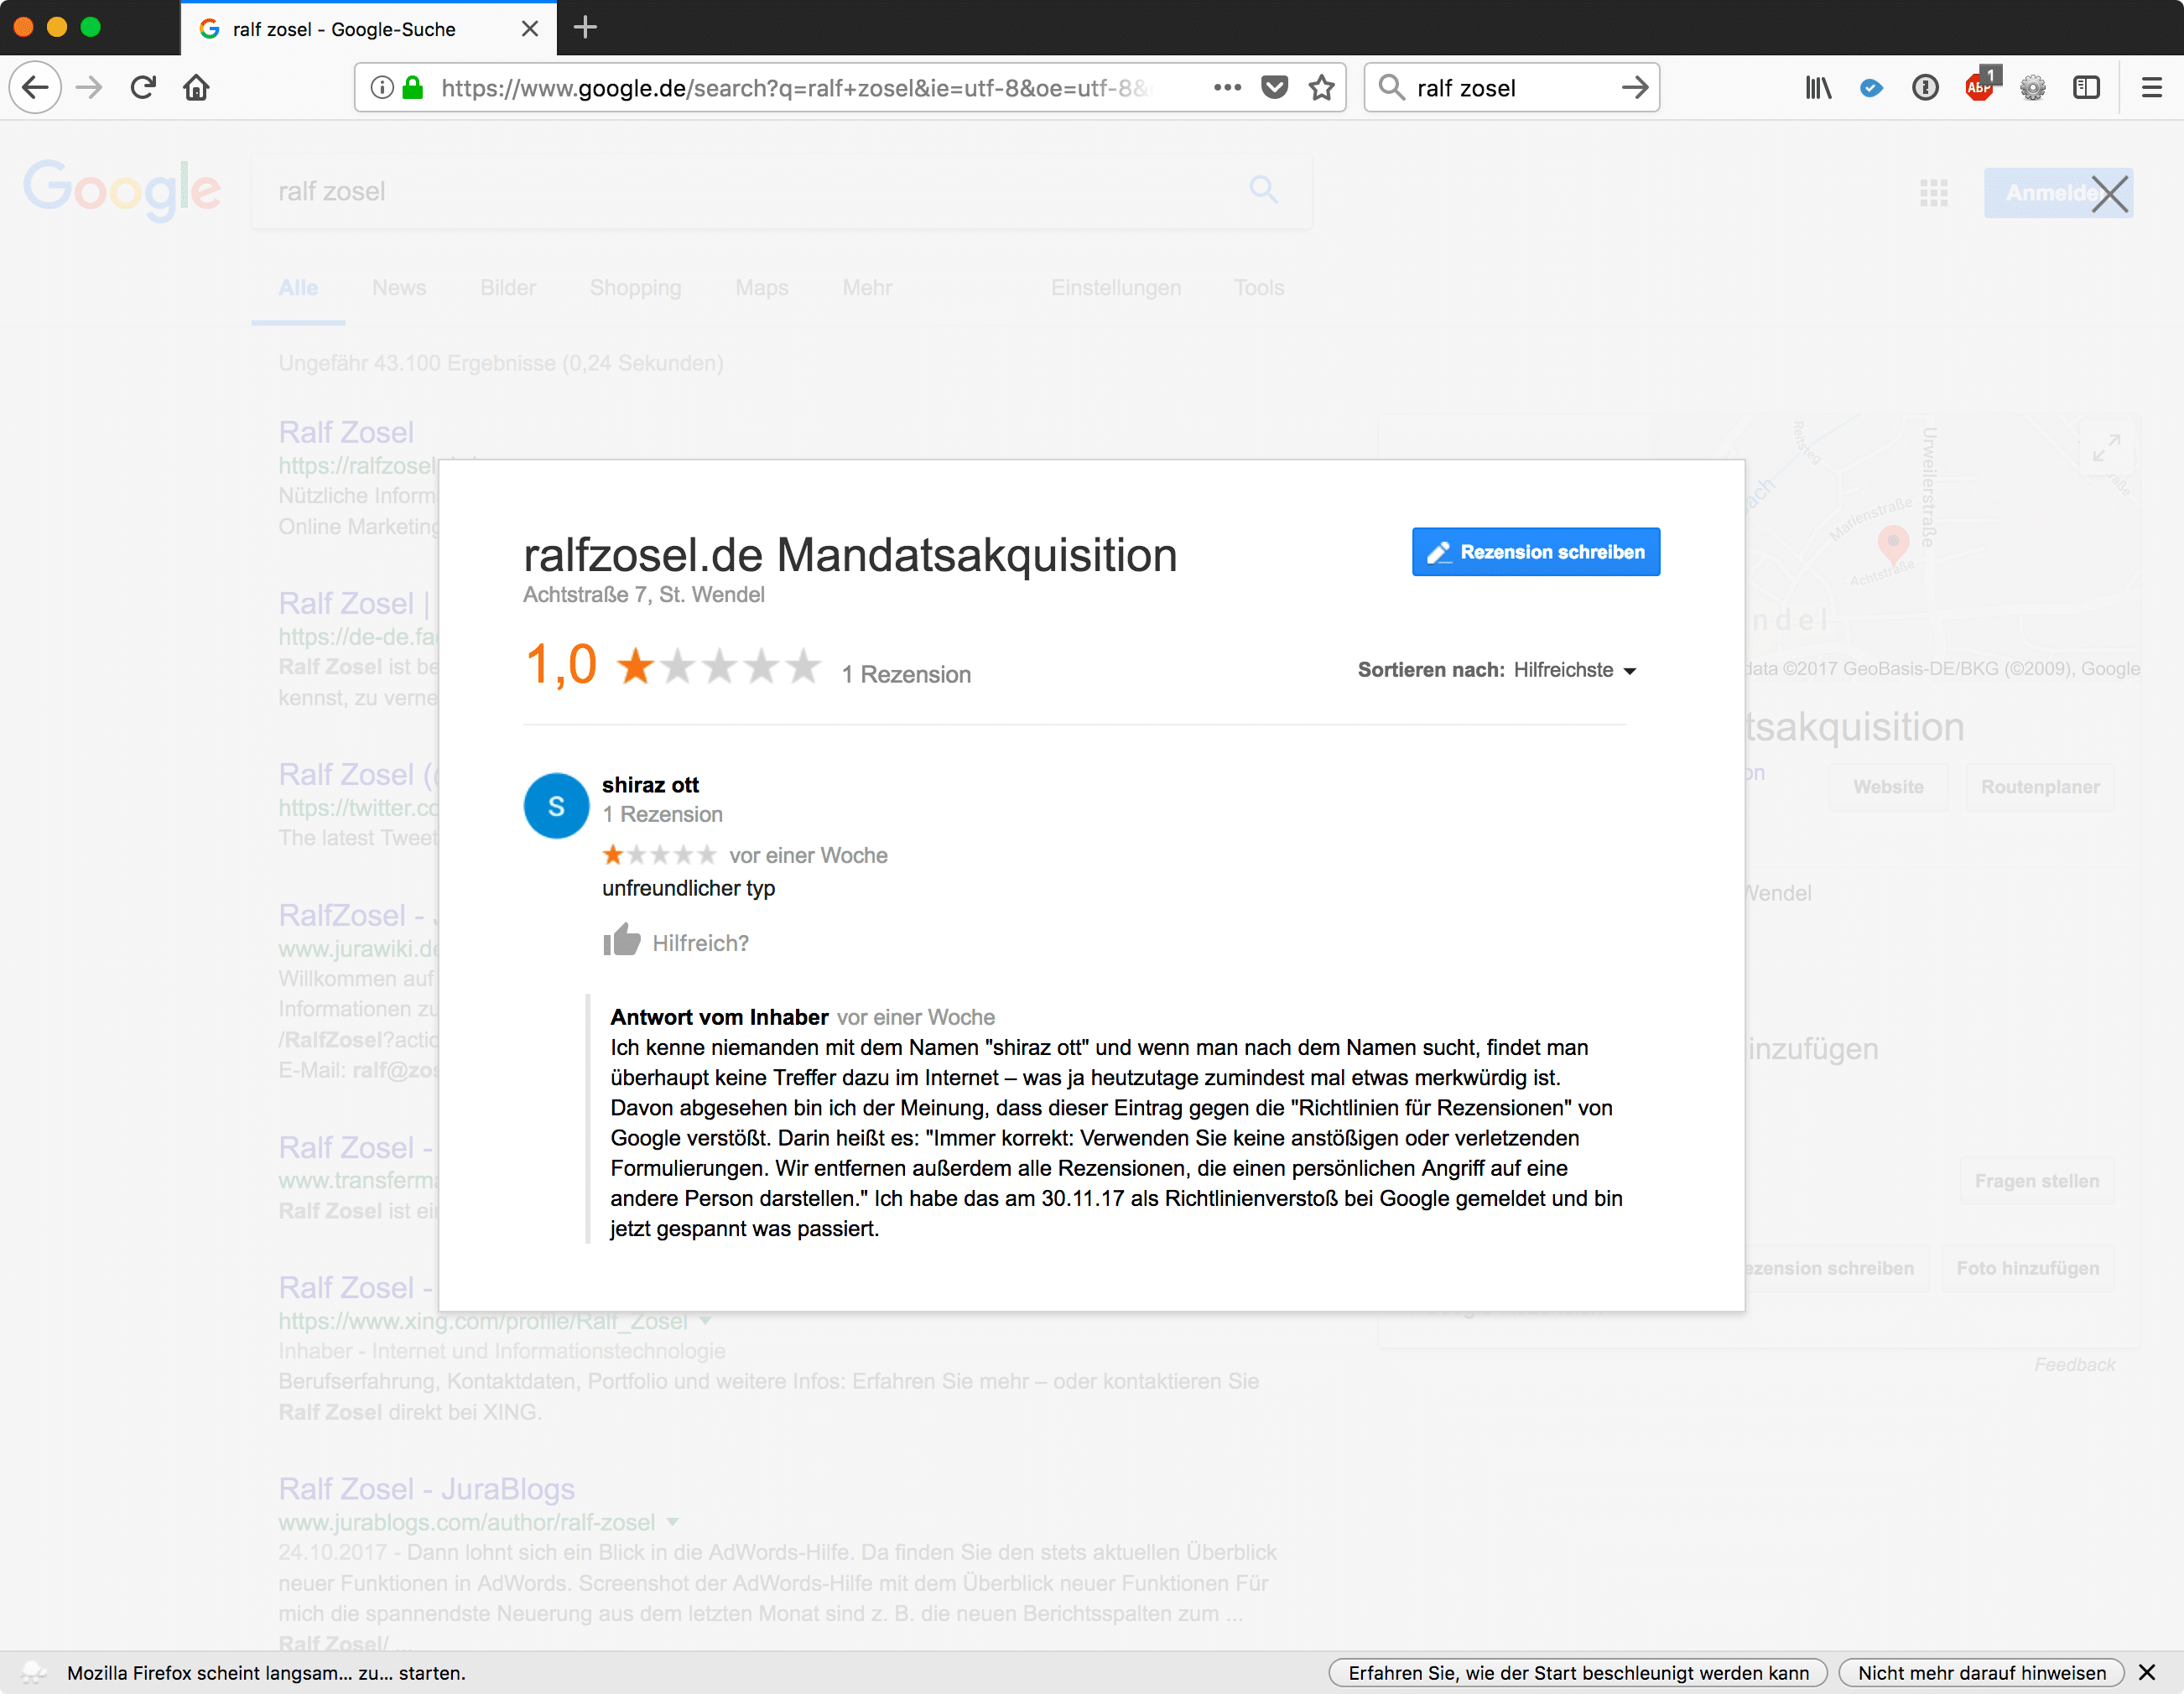Select the ralf zosel Google-Suche tab

point(345,29)
